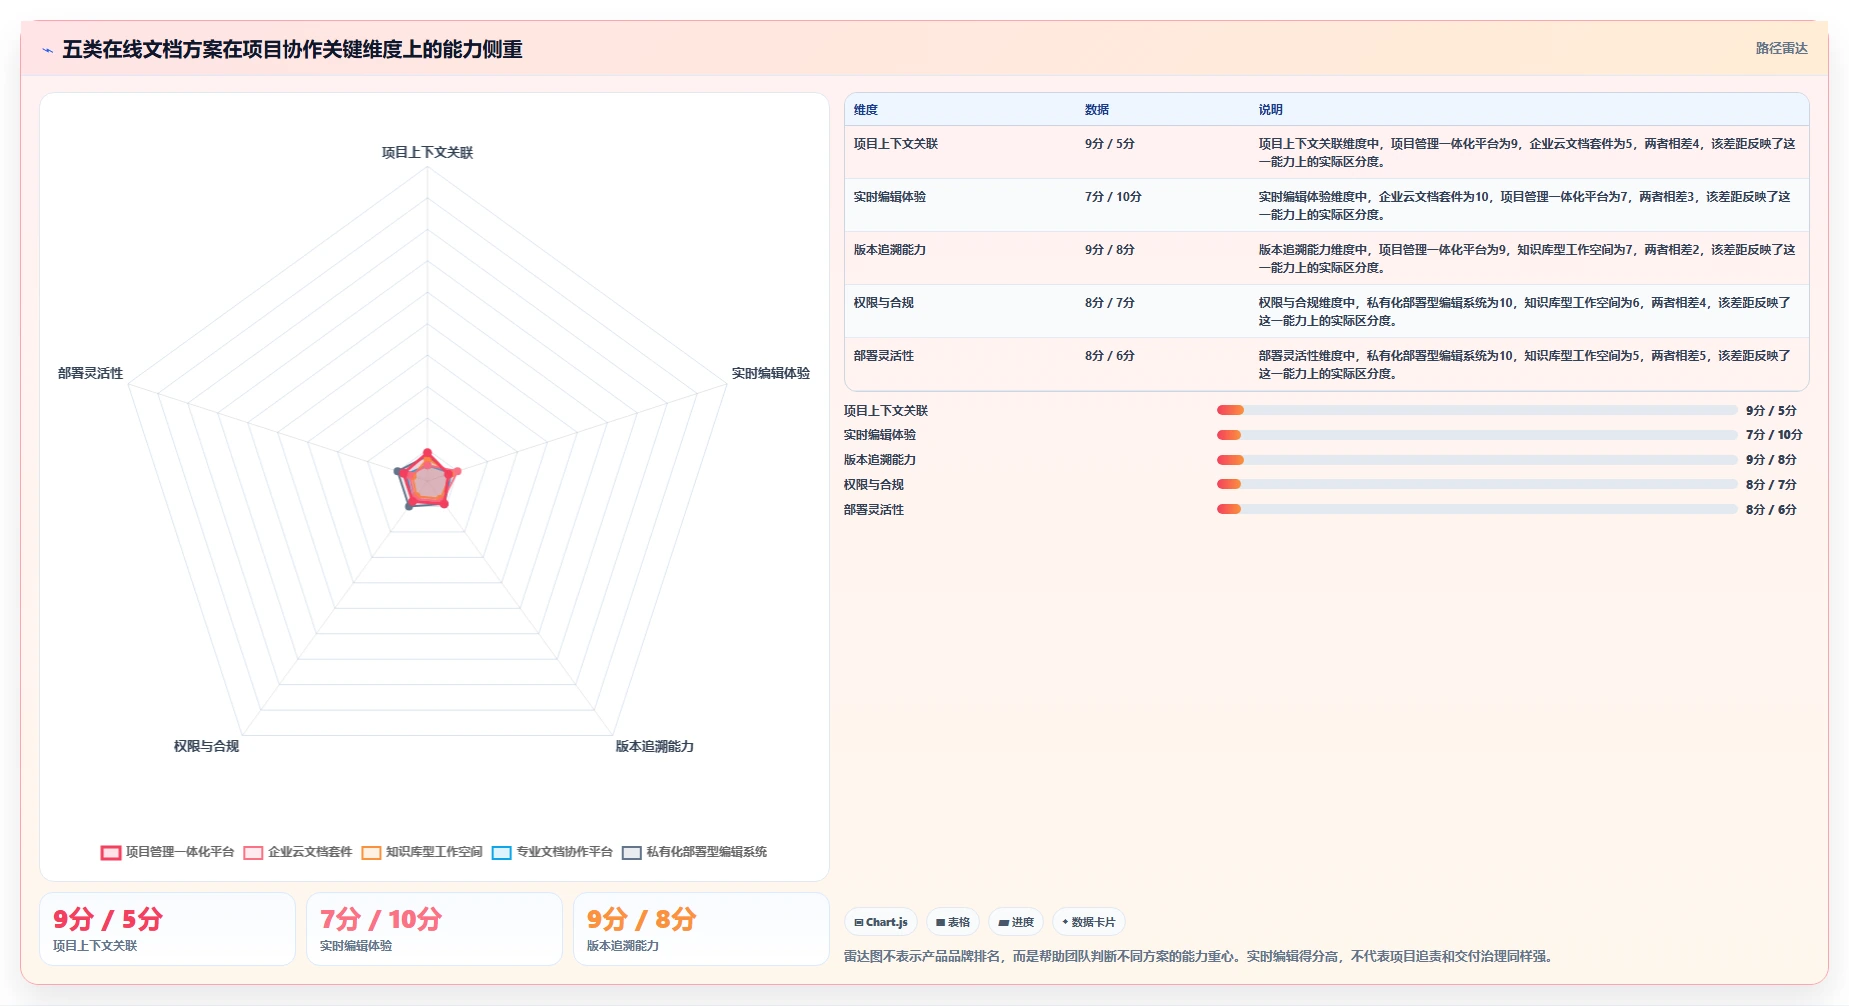Click the radar chart data polygon center
The image size is (1849, 1006).
pyautogui.click(x=428, y=481)
